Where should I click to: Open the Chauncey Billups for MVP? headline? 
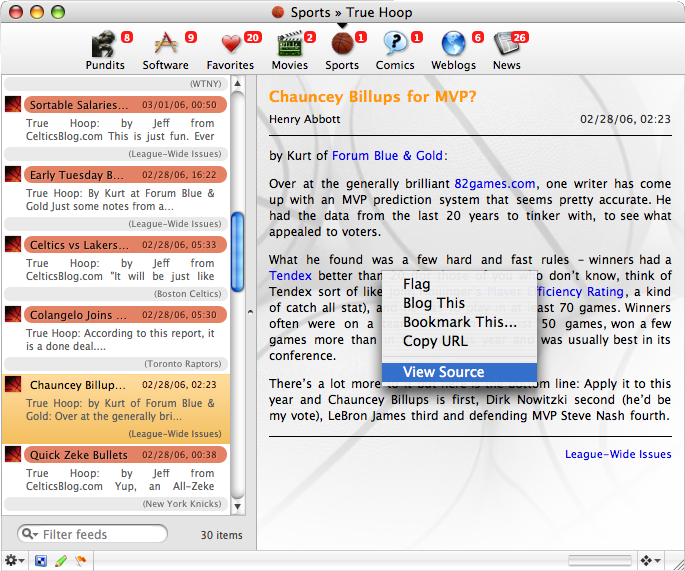click(x=372, y=96)
